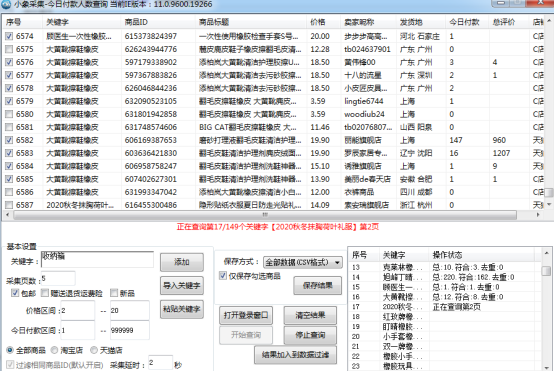
Task: Select 全部商品 radio button
Action: [10, 350]
